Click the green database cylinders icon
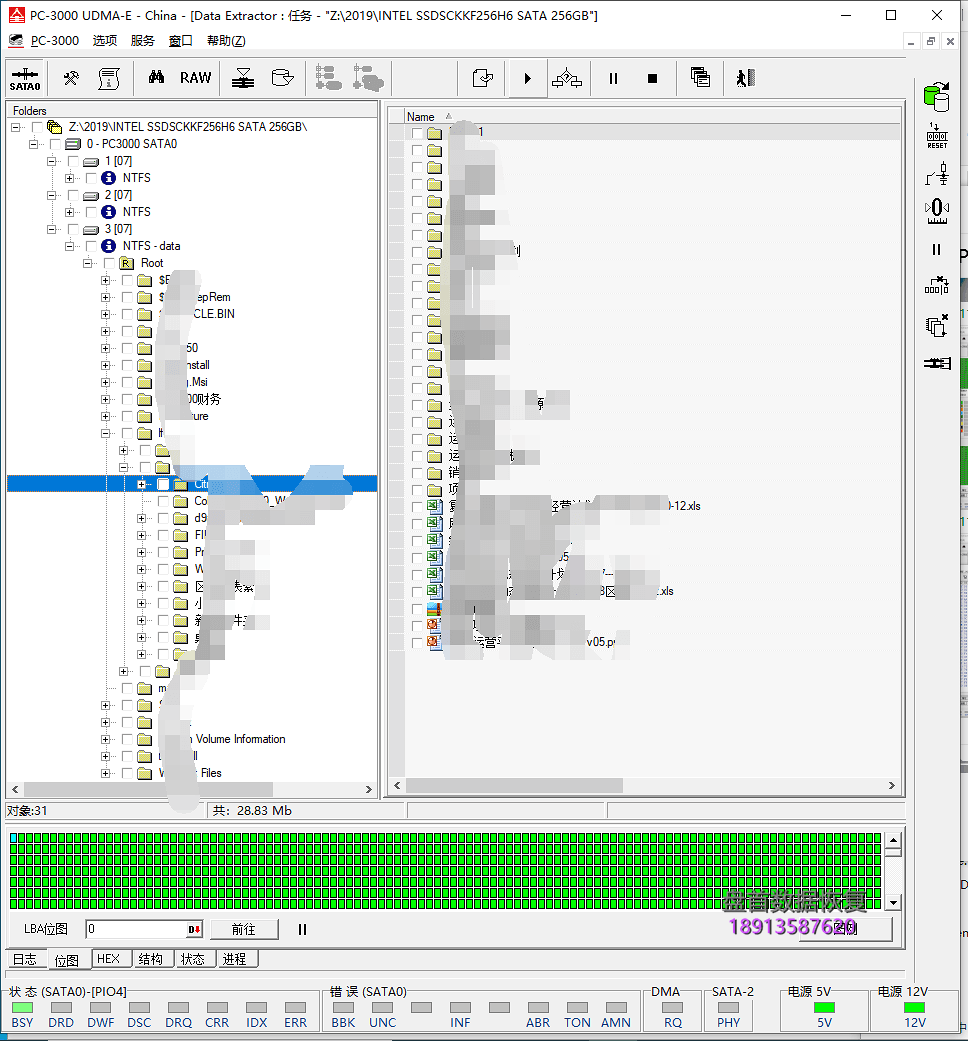This screenshot has width=968, height=1041. [x=937, y=97]
